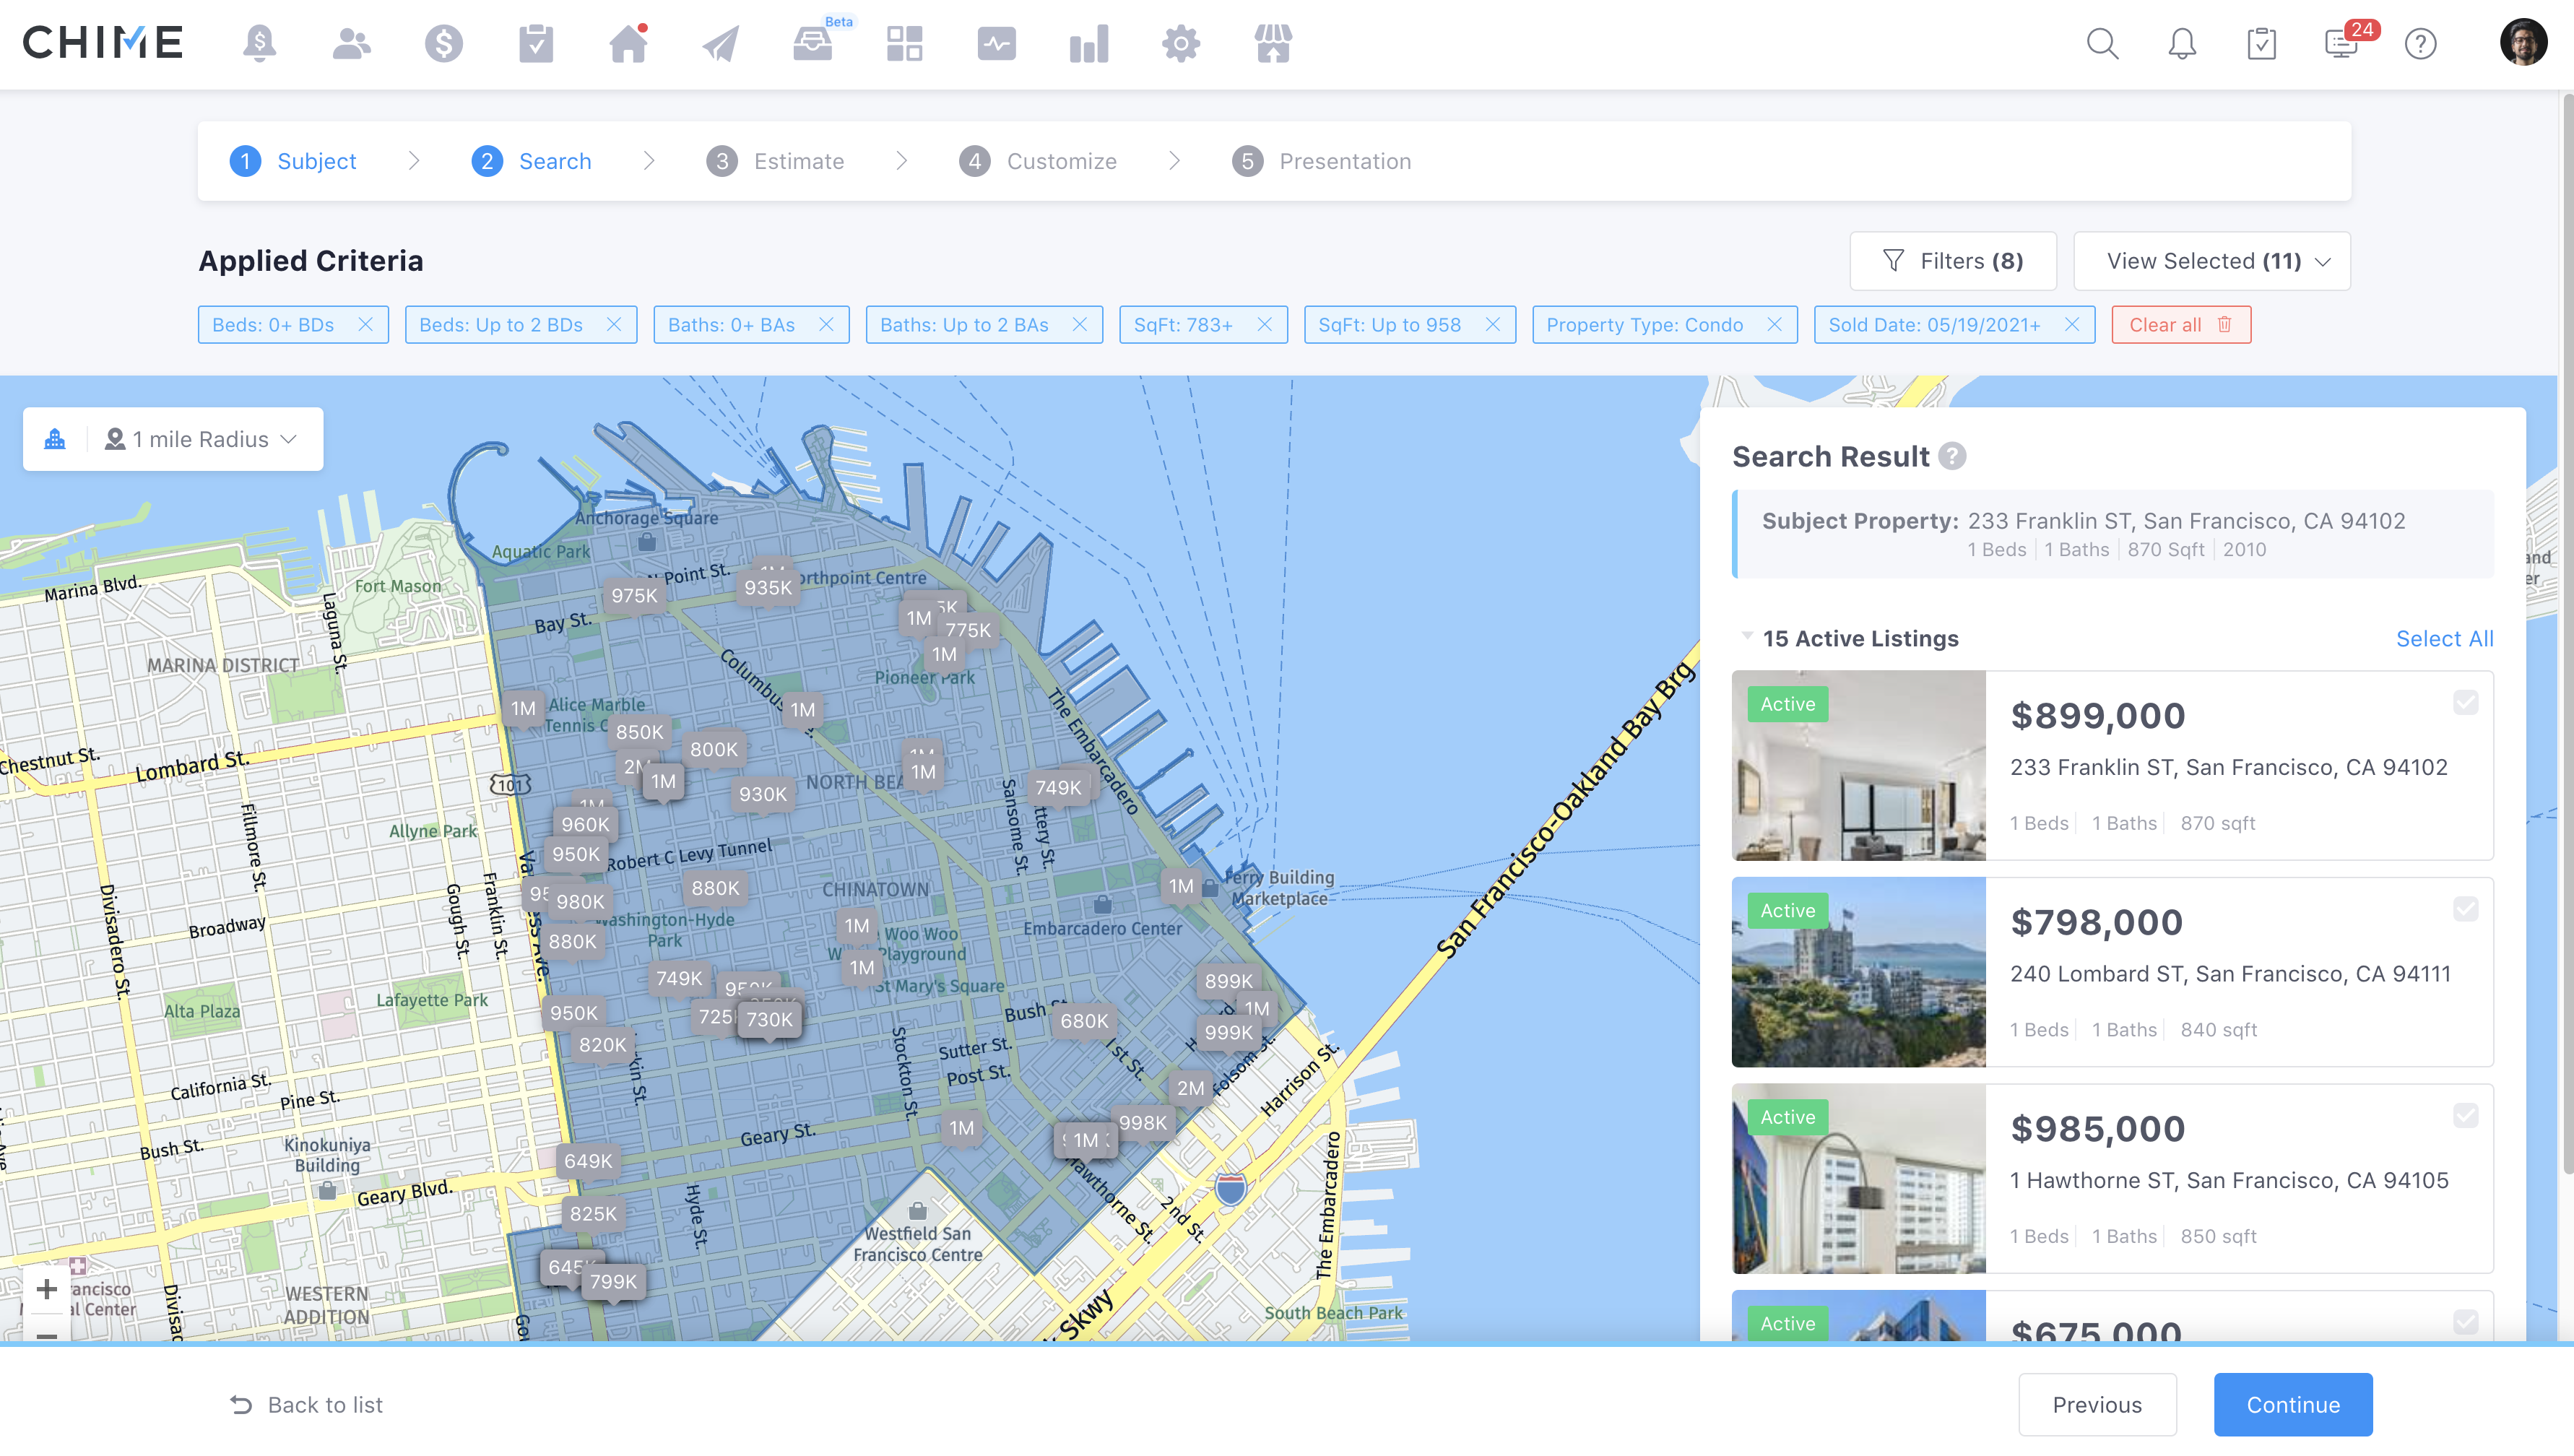Go to the Subject step

point(293,161)
